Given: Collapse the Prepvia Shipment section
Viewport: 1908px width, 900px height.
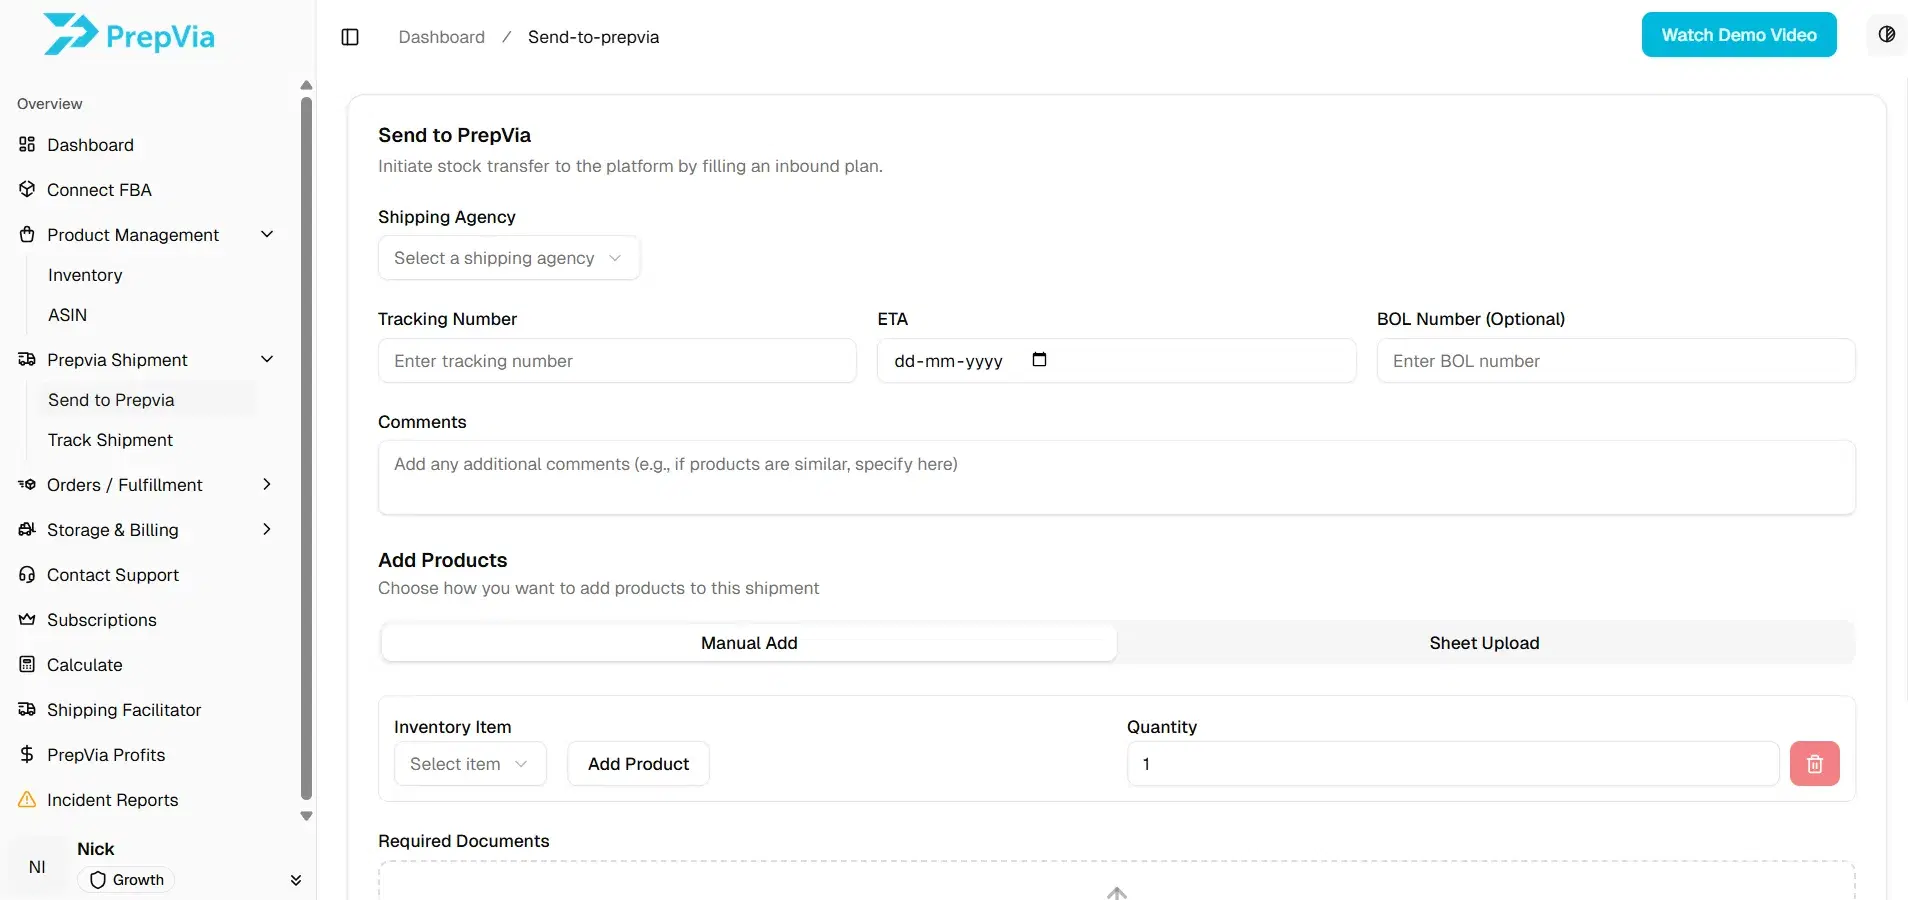Looking at the screenshot, I should [267, 359].
